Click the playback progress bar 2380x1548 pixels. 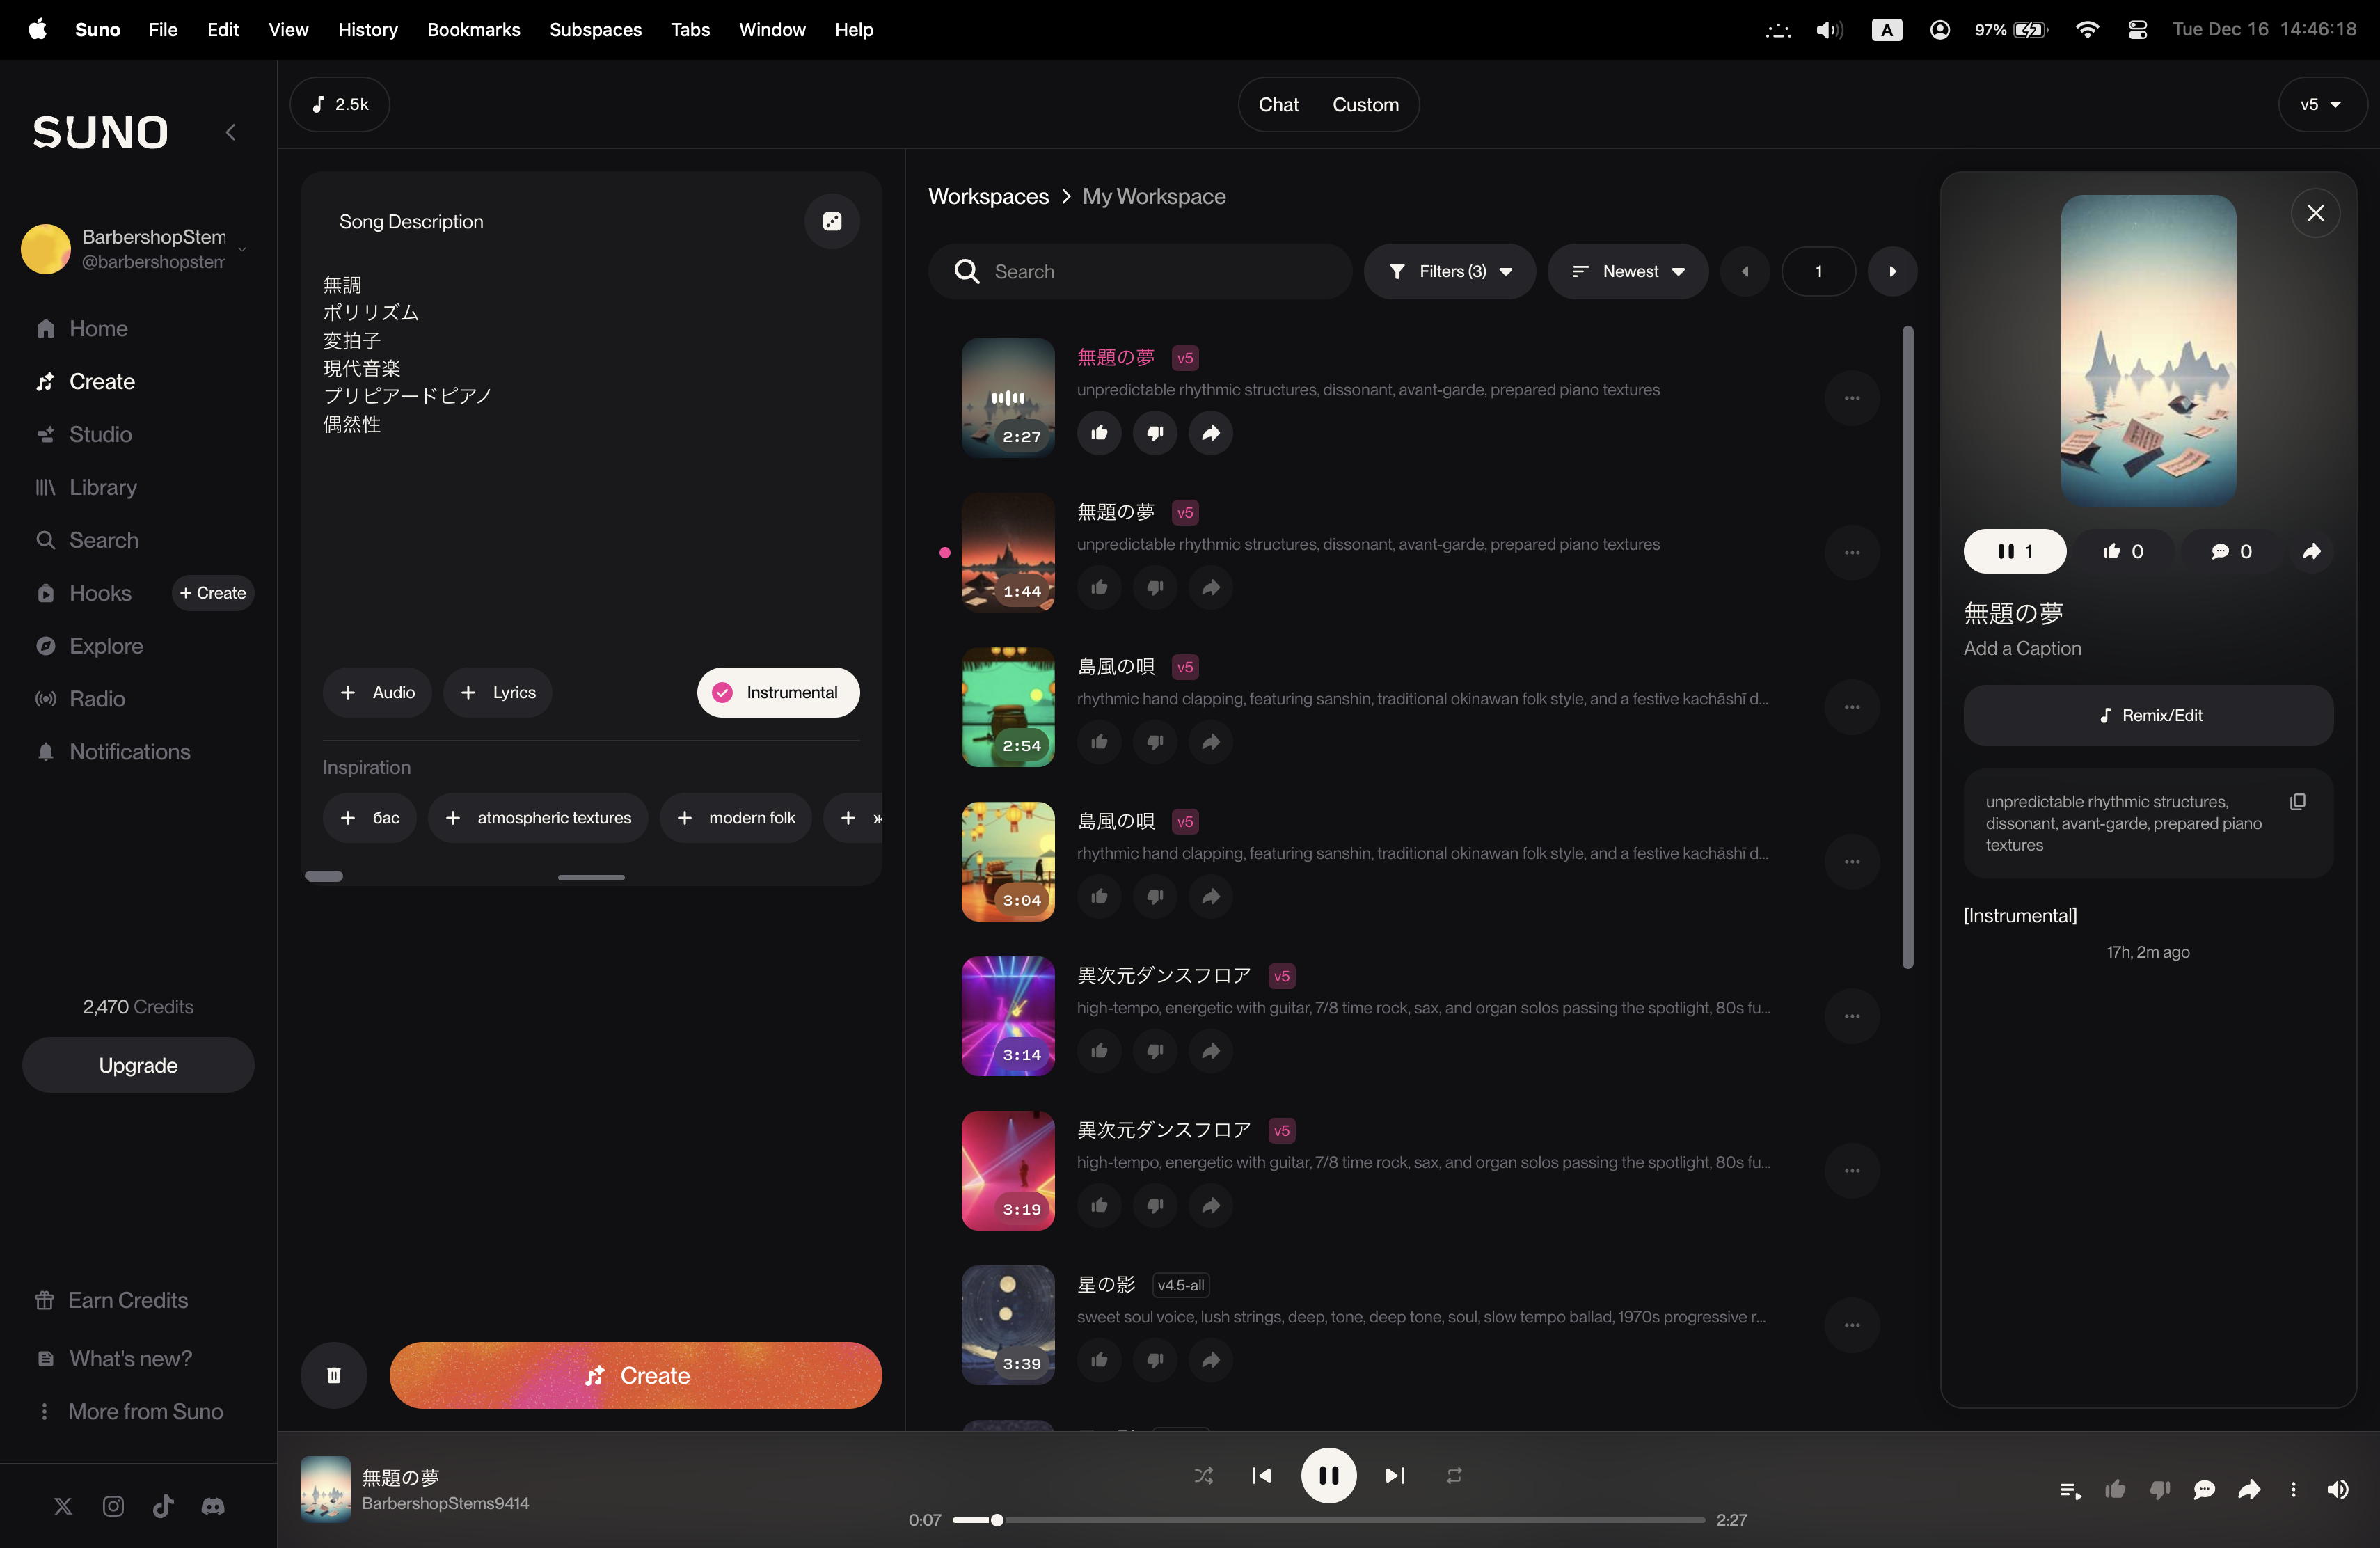click(1330, 1520)
